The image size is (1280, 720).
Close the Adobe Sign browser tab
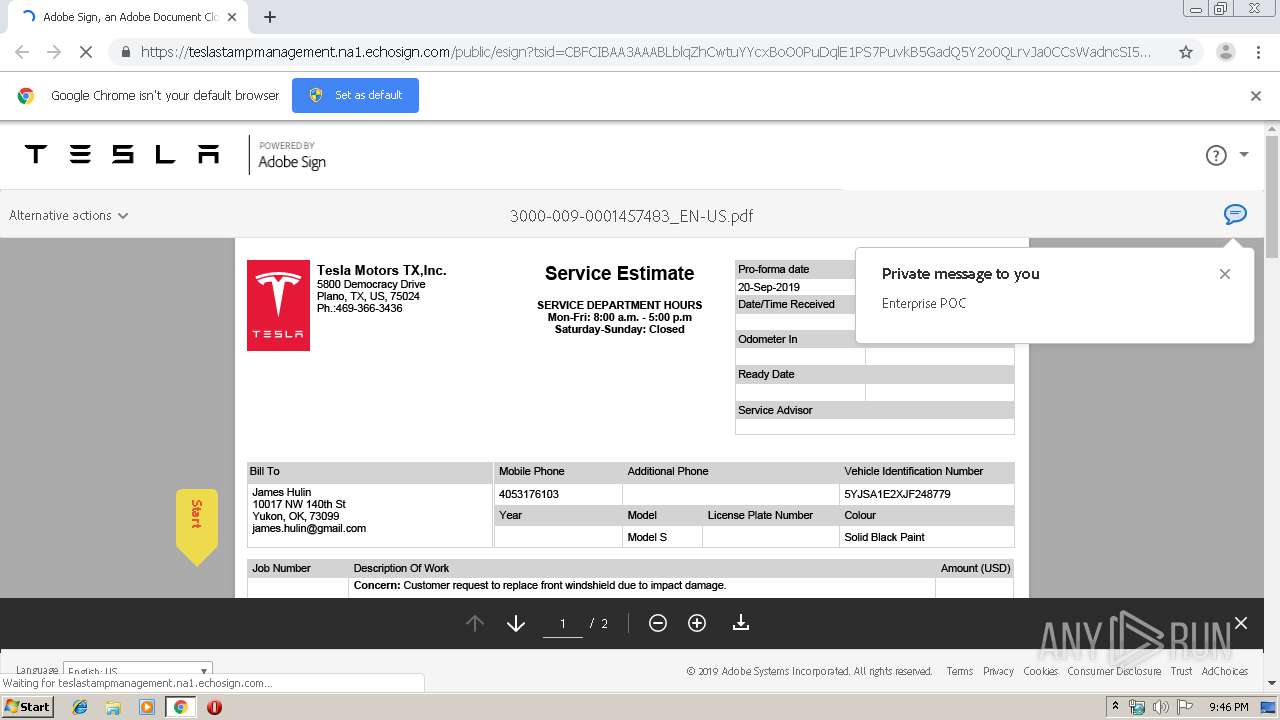[x=232, y=17]
